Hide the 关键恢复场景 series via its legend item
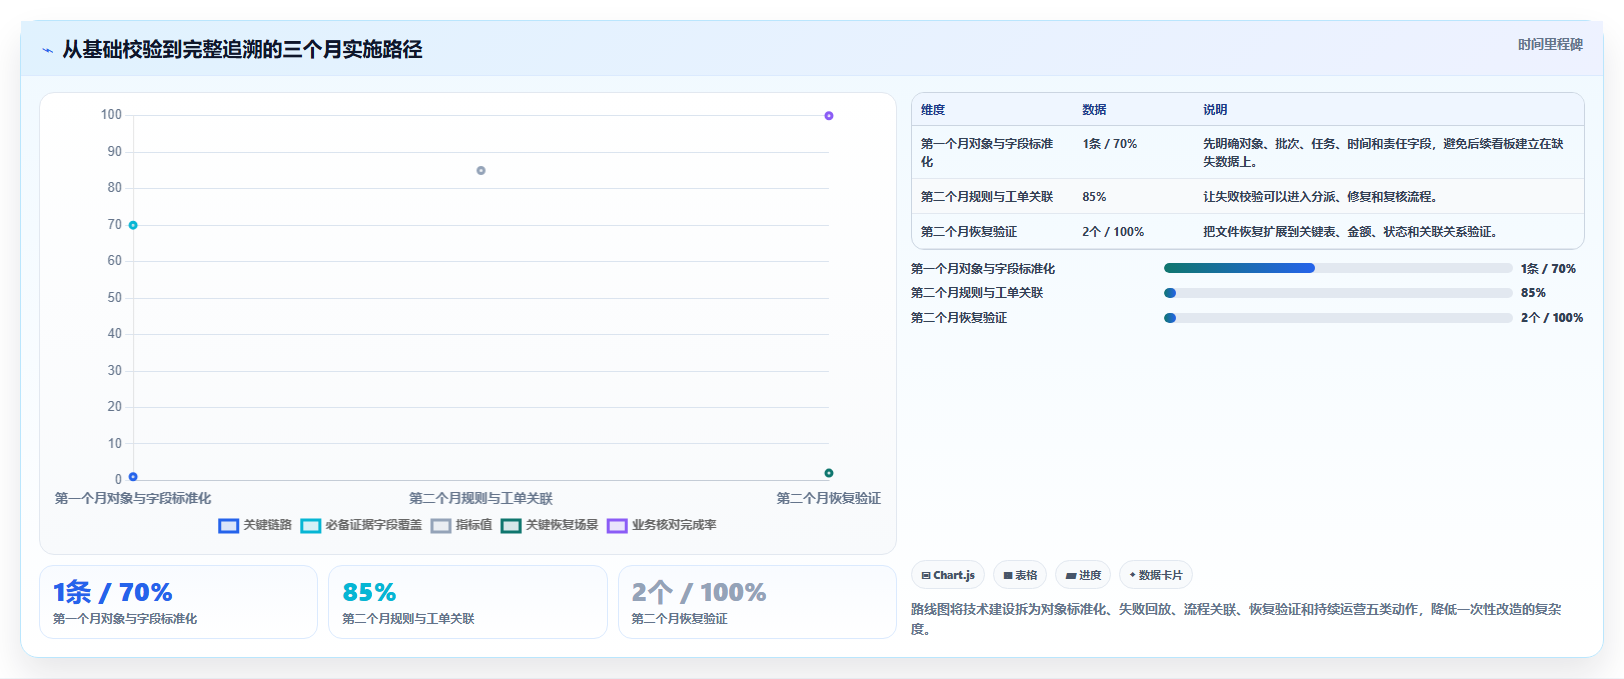 point(549,525)
